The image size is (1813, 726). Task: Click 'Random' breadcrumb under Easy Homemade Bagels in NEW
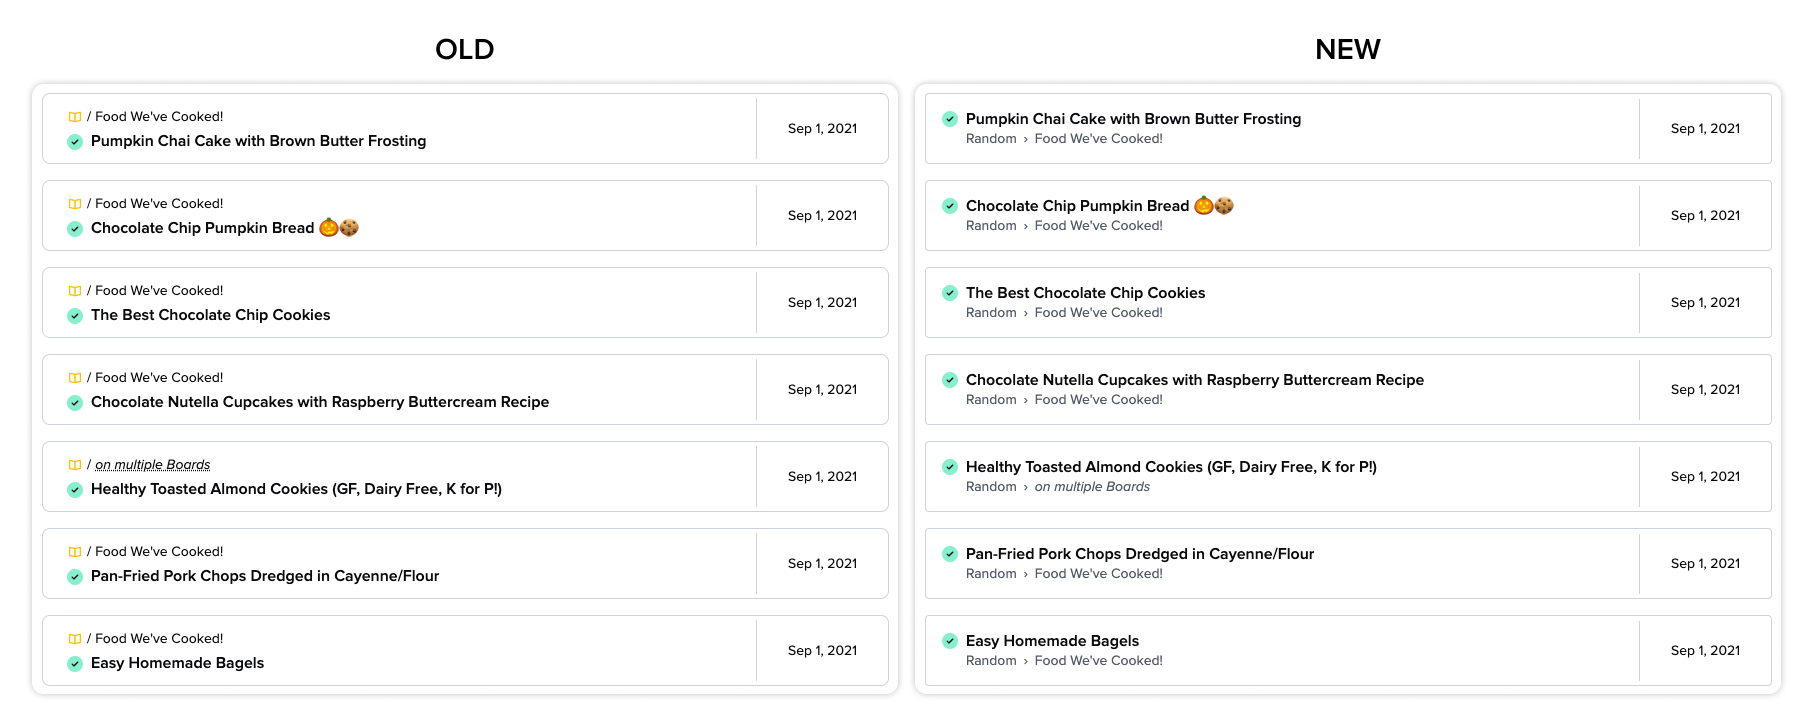pos(991,661)
